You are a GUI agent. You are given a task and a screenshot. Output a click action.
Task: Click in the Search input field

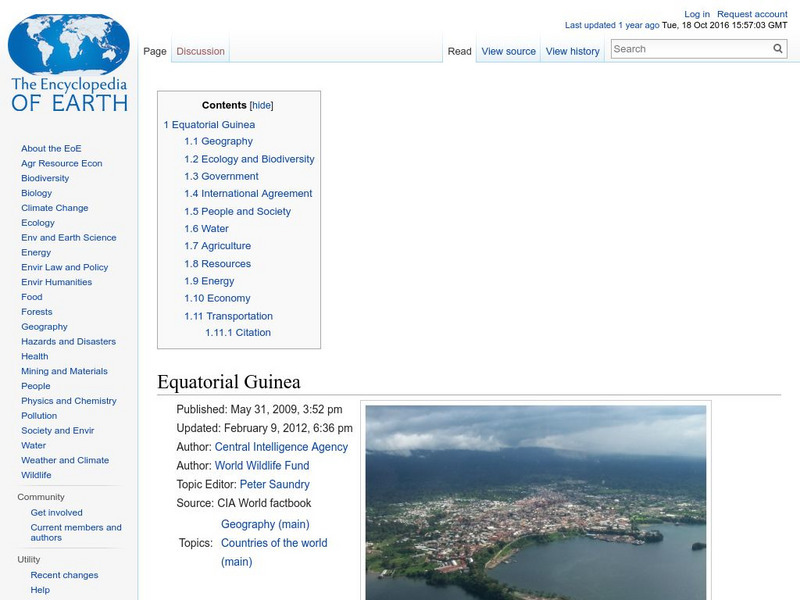pyautogui.click(x=690, y=49)
